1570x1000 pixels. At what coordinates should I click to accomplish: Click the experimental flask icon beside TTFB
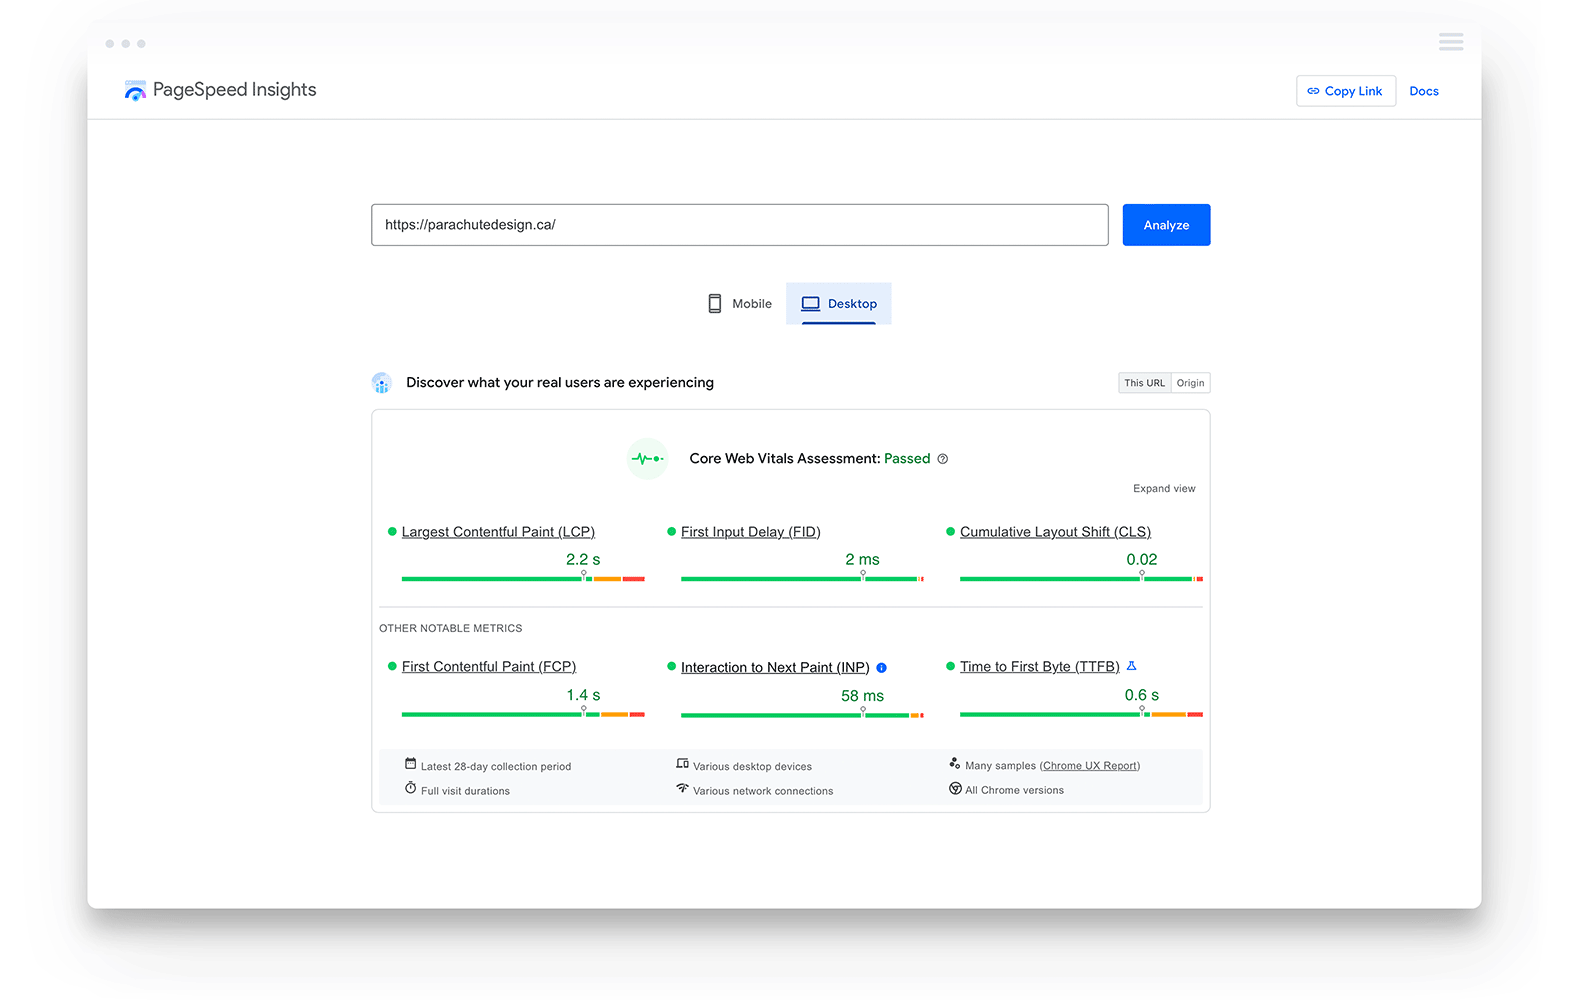tap(1131, 666)
